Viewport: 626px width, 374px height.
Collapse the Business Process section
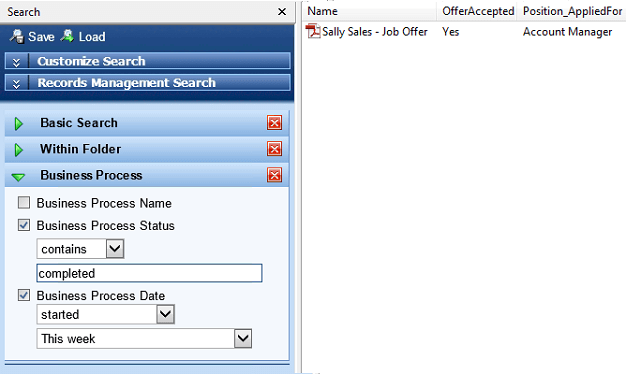click(x=18, y=177)
